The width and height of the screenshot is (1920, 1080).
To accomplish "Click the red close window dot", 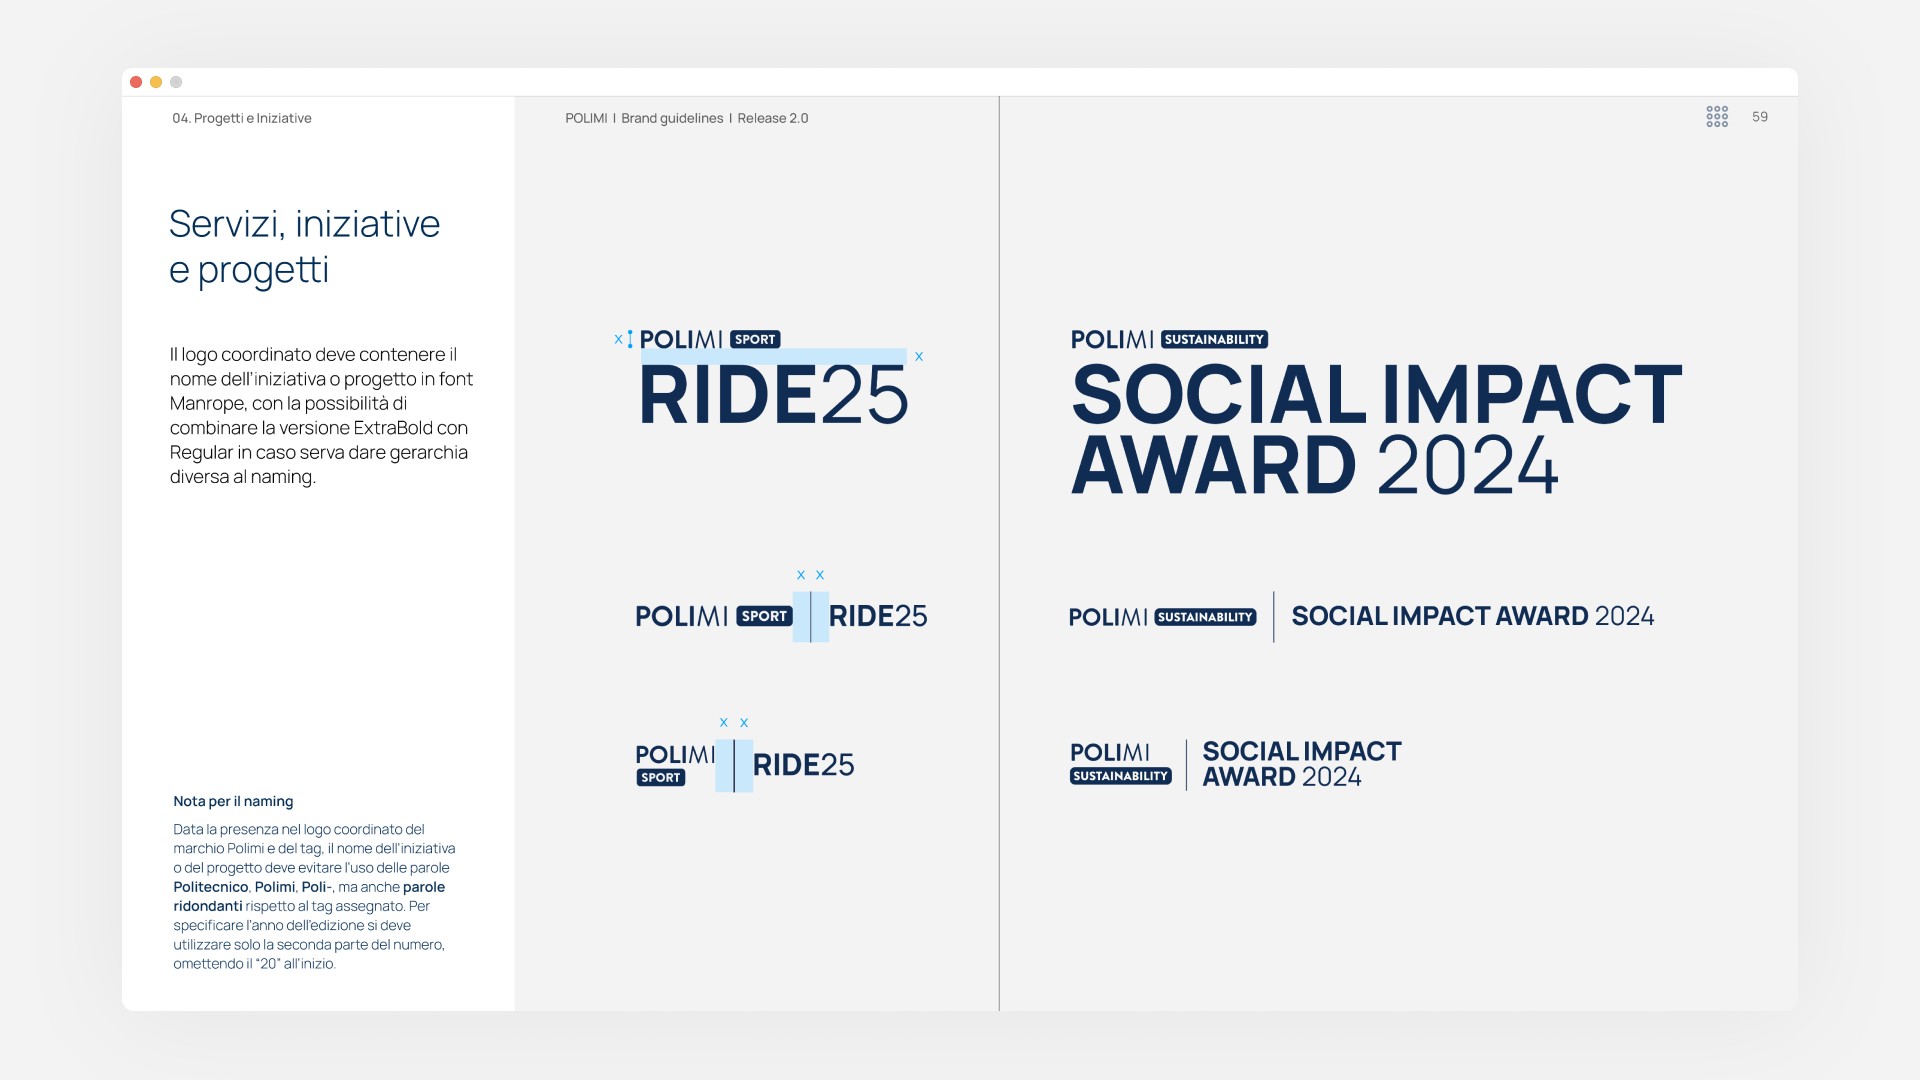I will pyautogui.click(x=136, y=82).
